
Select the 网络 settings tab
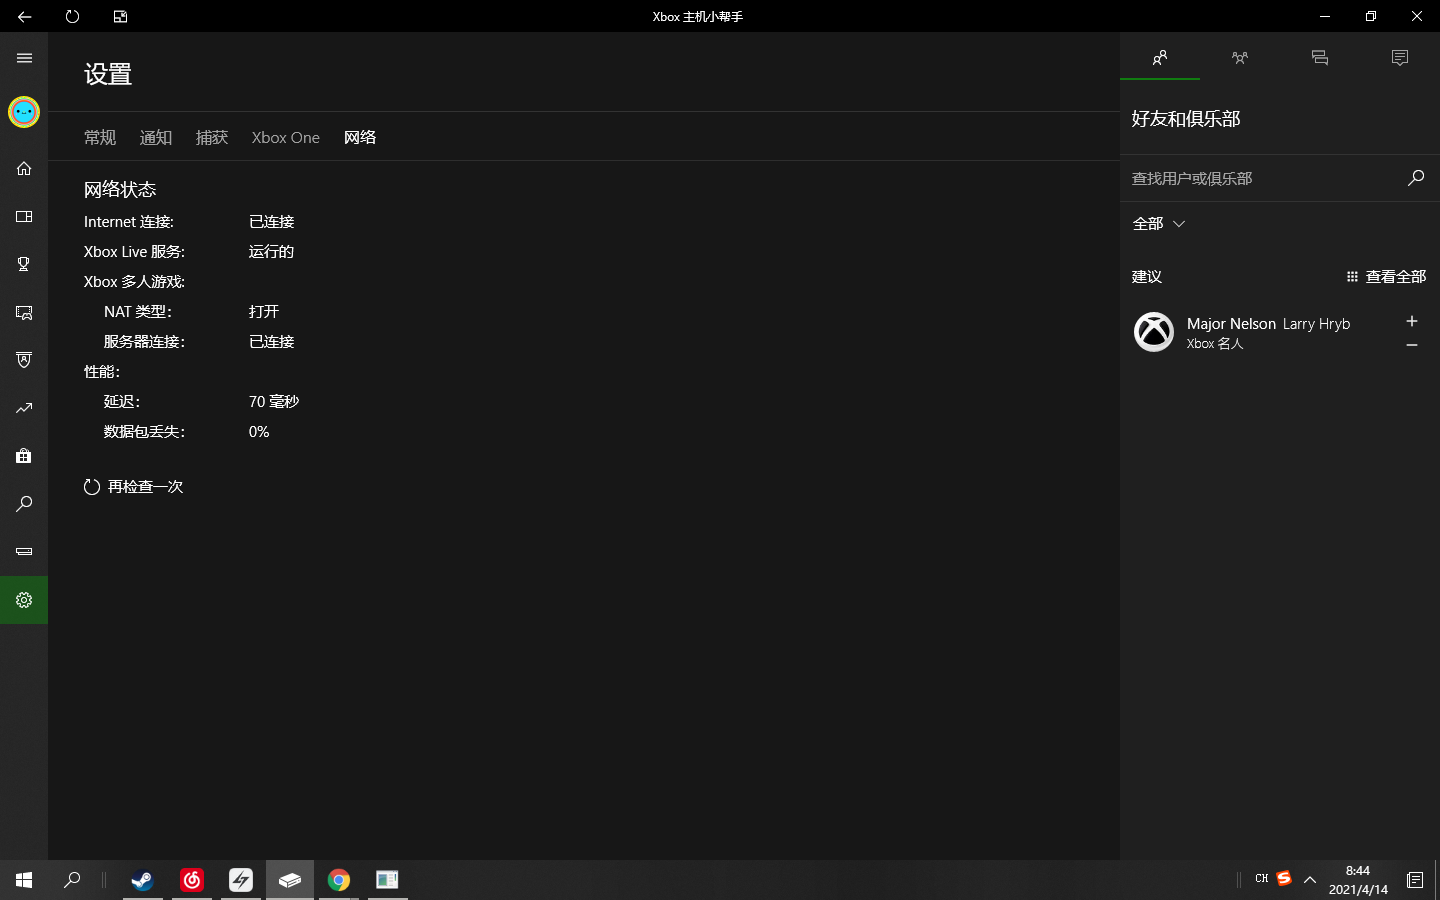click(x=360, y=138)
